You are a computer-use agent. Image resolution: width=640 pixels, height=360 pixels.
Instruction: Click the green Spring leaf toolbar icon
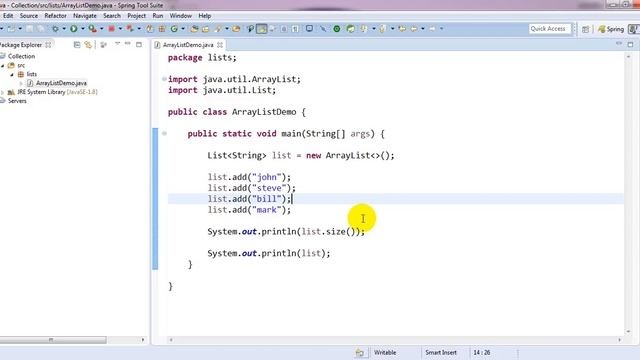pyautogui.click(x=351, y=29)
